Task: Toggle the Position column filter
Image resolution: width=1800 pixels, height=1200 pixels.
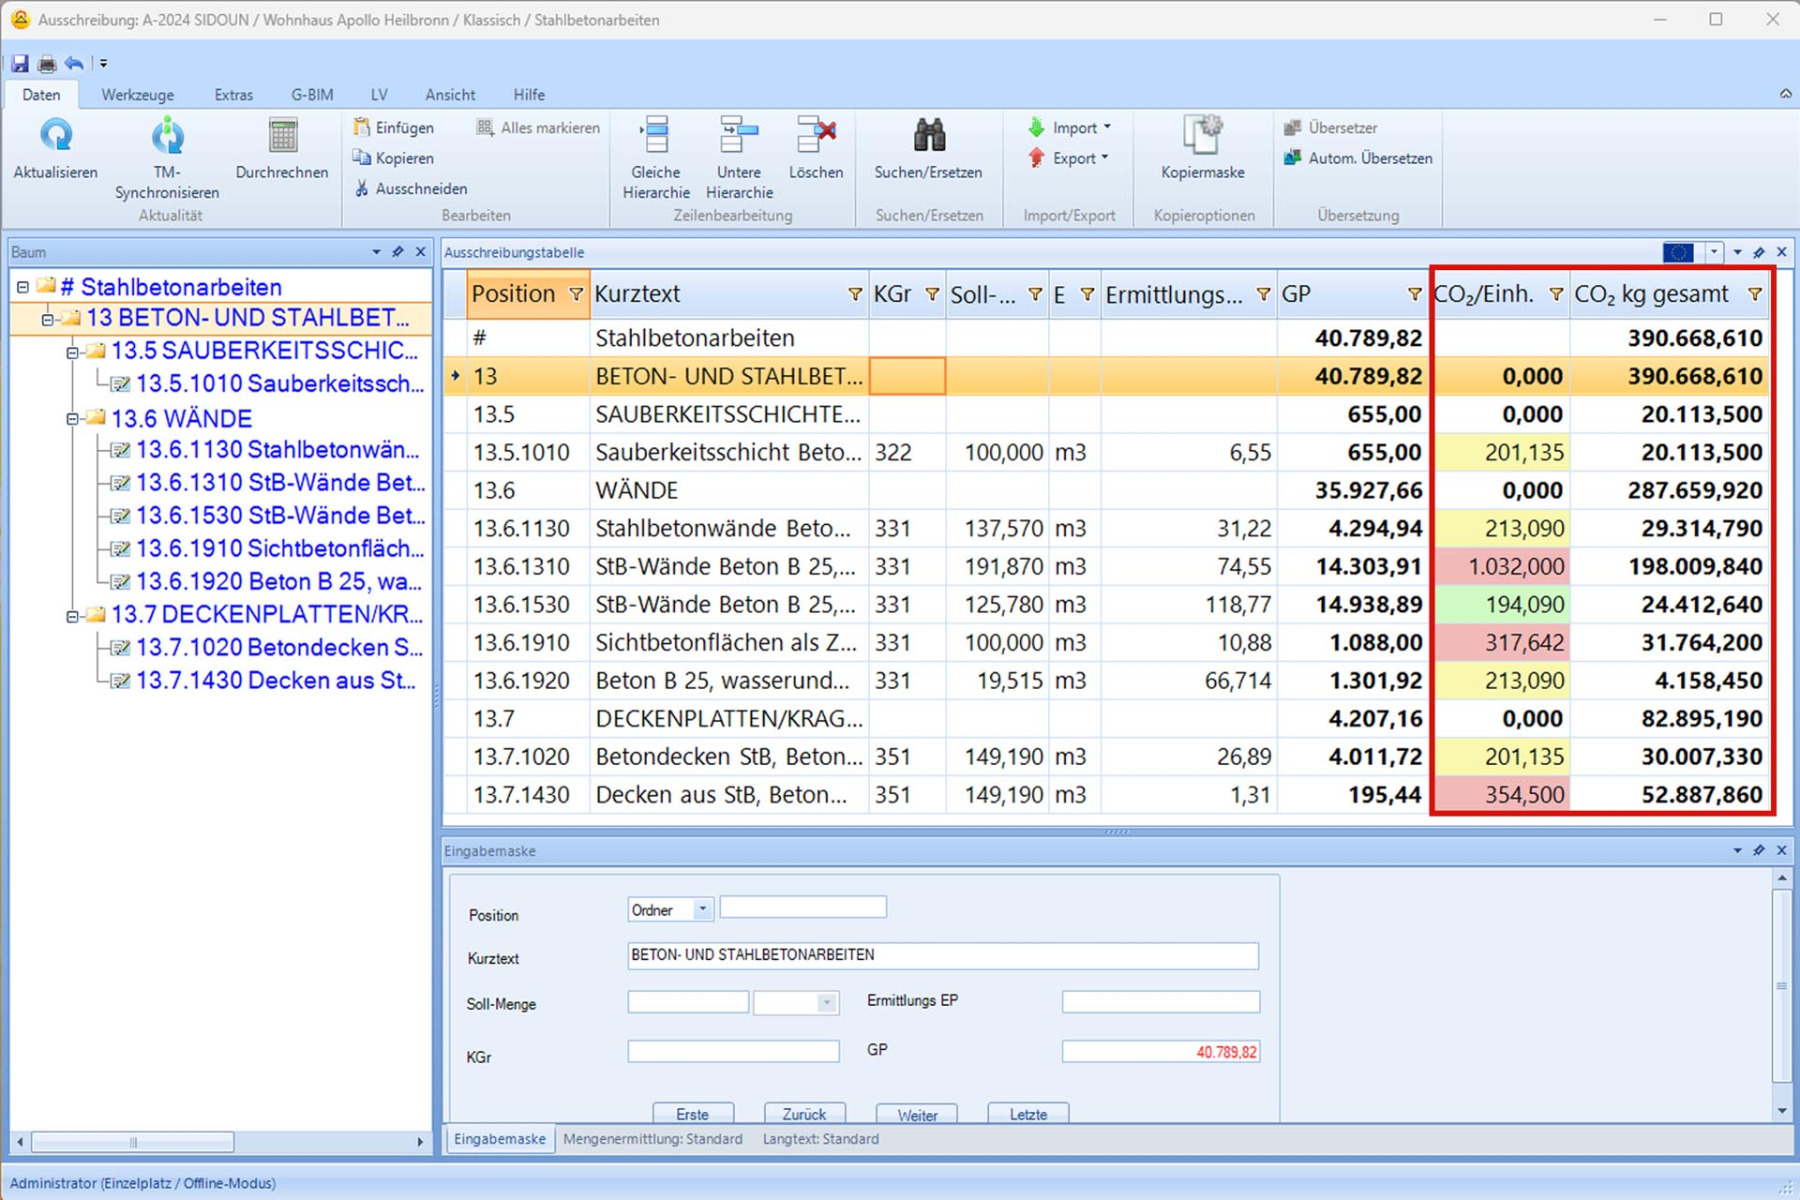Action: 576,294
